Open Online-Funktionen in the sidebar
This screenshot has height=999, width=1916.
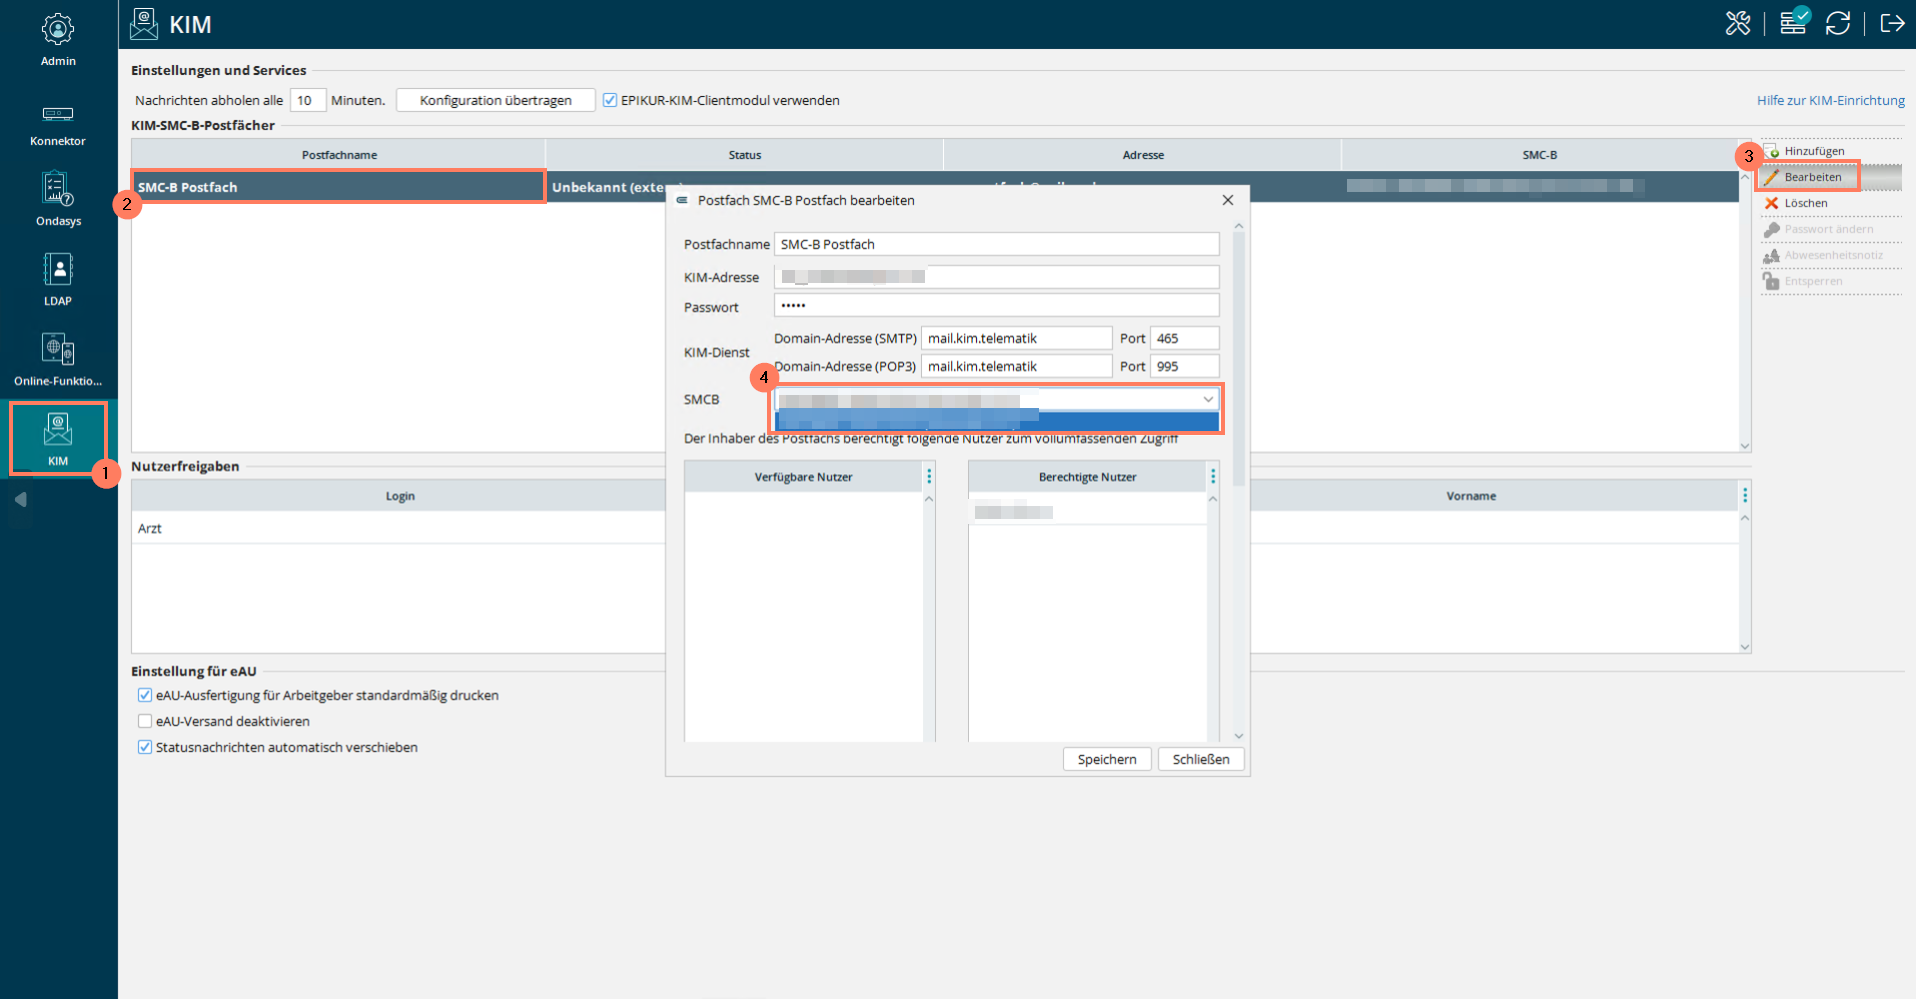tap(58, 360)
